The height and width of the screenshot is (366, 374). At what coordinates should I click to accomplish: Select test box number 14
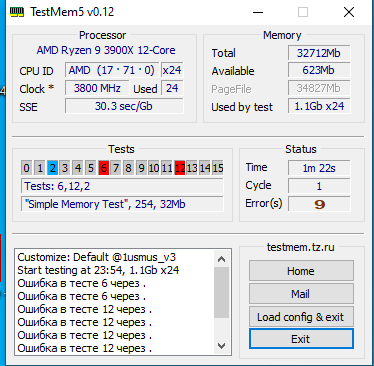205,168
